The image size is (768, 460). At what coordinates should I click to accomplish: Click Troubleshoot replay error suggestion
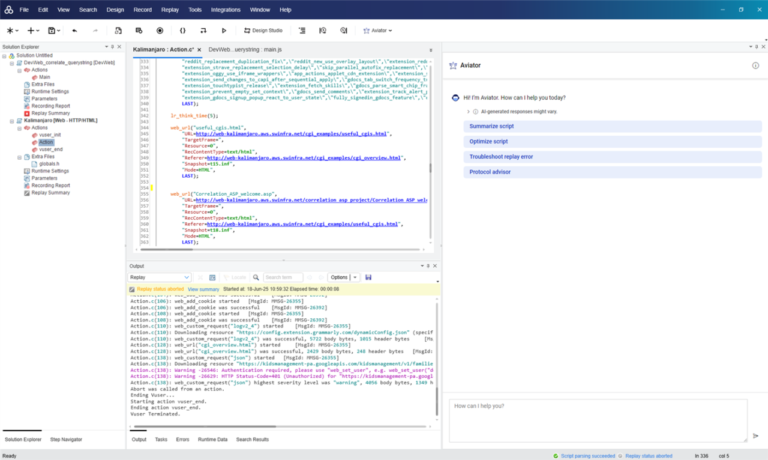click(x=612, y=157)
